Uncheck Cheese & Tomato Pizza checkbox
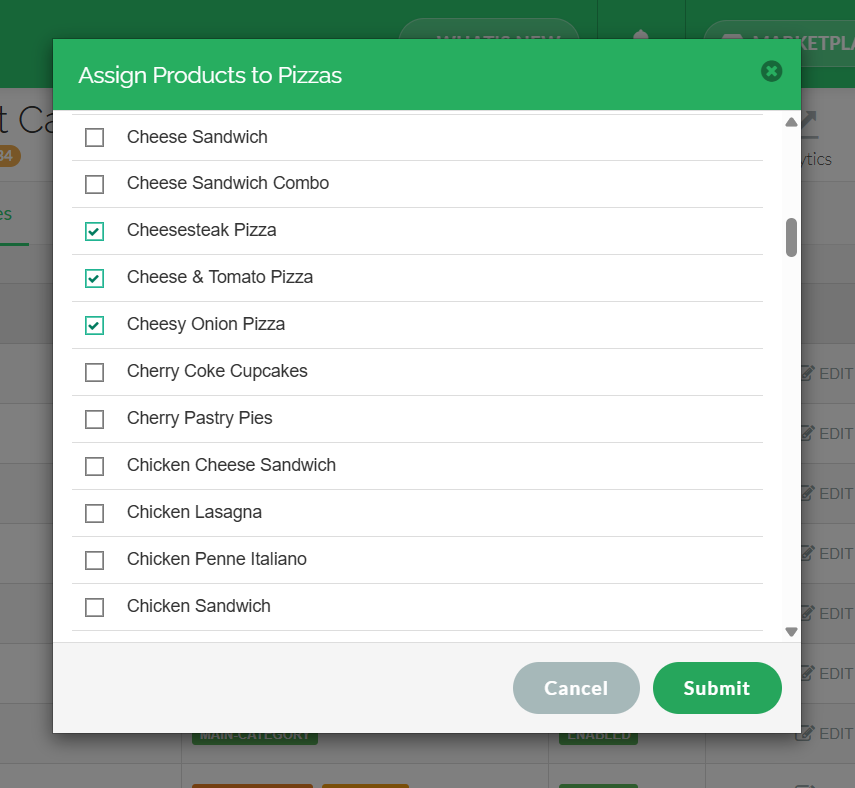The height and width of the screenshot is (788, 855). point(94,278)
